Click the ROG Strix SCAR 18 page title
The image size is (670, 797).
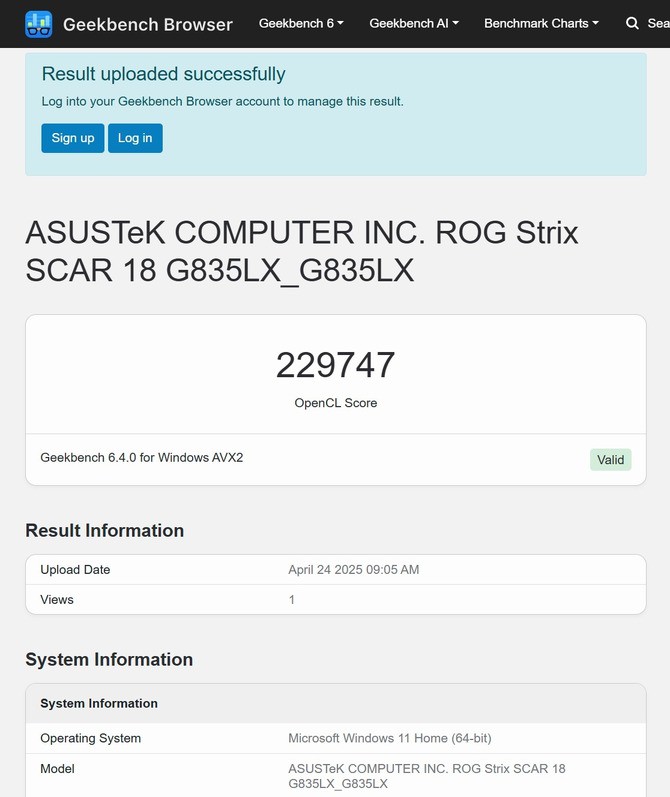click(301, 251)
